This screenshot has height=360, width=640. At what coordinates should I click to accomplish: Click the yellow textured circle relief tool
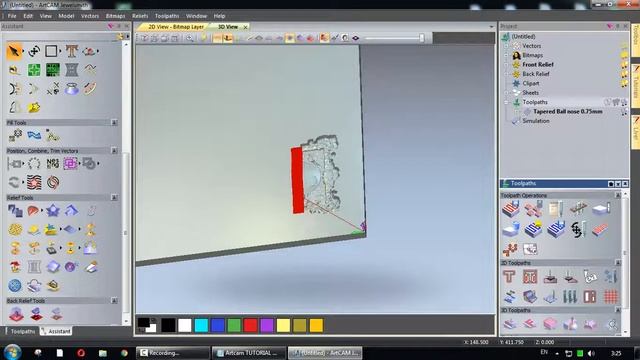(15, 229)
